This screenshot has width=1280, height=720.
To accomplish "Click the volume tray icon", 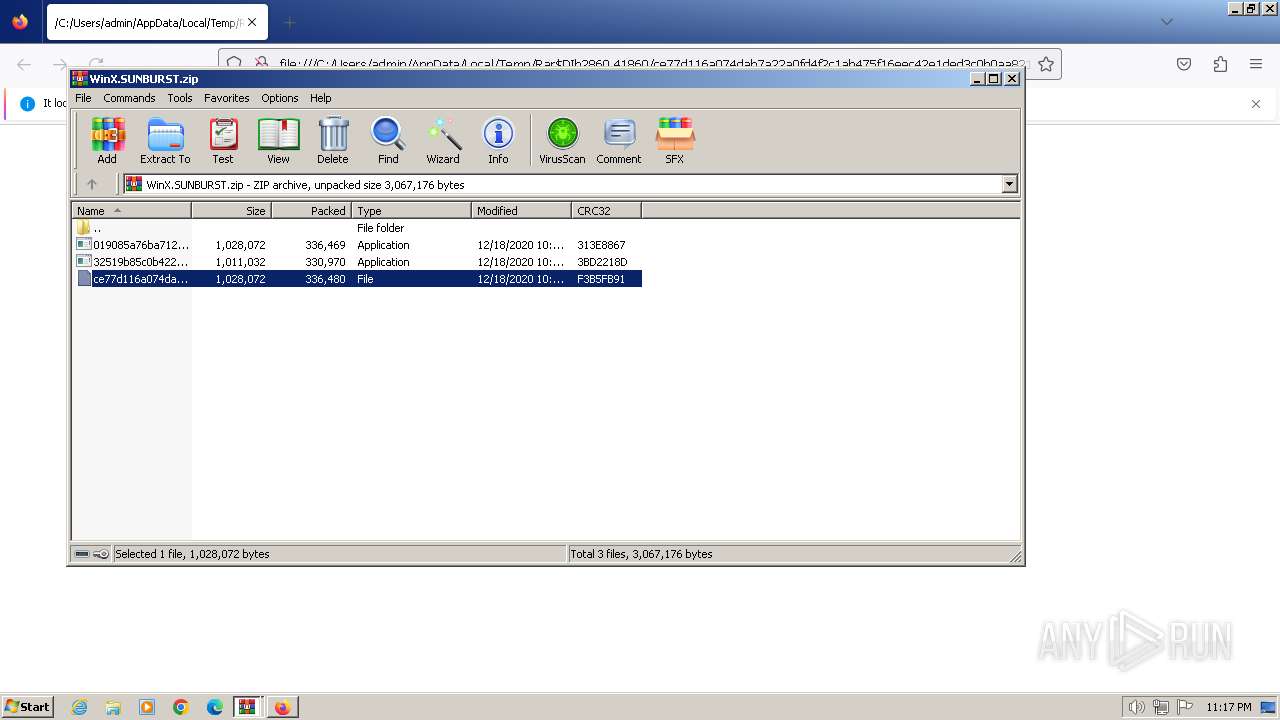I will coord(1137,707).
